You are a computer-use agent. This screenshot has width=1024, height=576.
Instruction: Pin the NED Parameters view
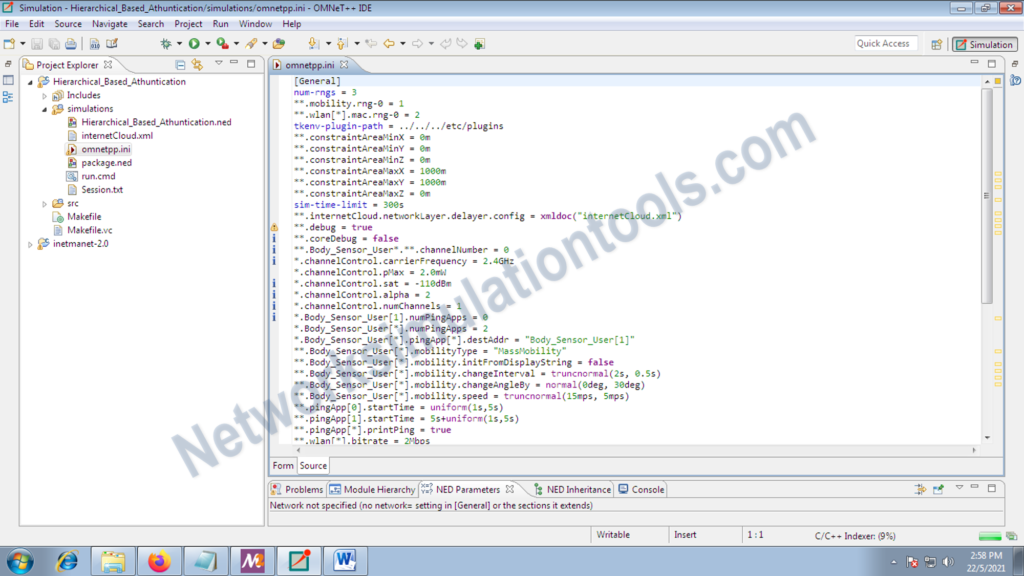point(938,489)
